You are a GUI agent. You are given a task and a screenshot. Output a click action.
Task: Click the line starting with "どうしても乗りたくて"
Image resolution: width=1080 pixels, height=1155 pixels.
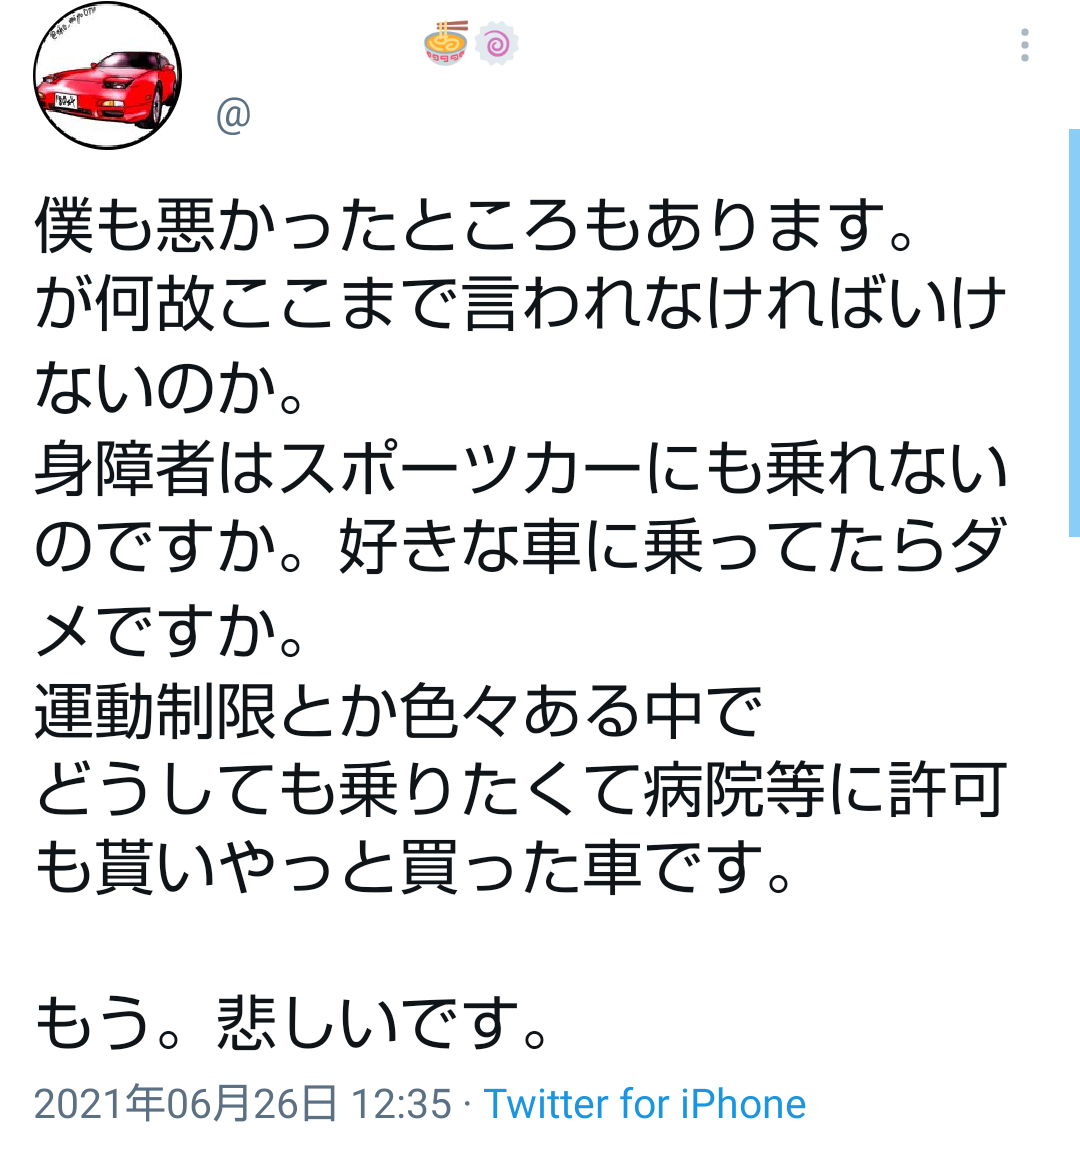[x=520, y=790]
